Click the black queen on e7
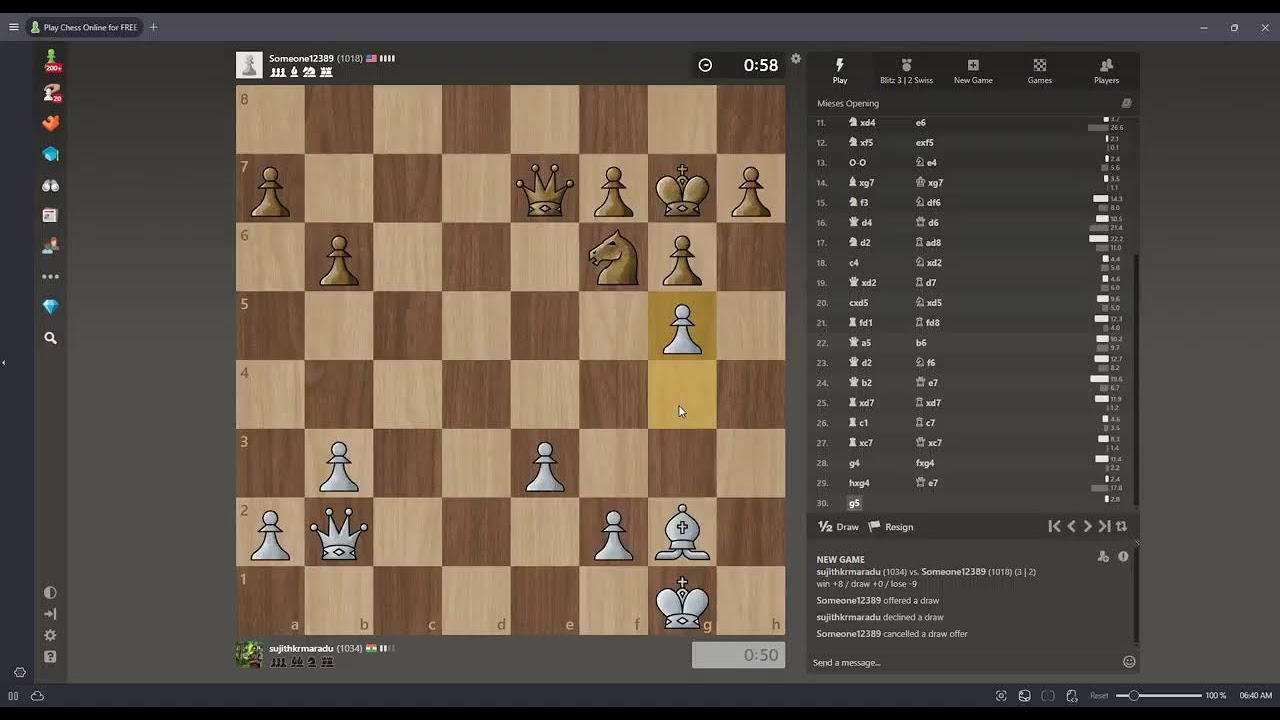 click(545, 188)
